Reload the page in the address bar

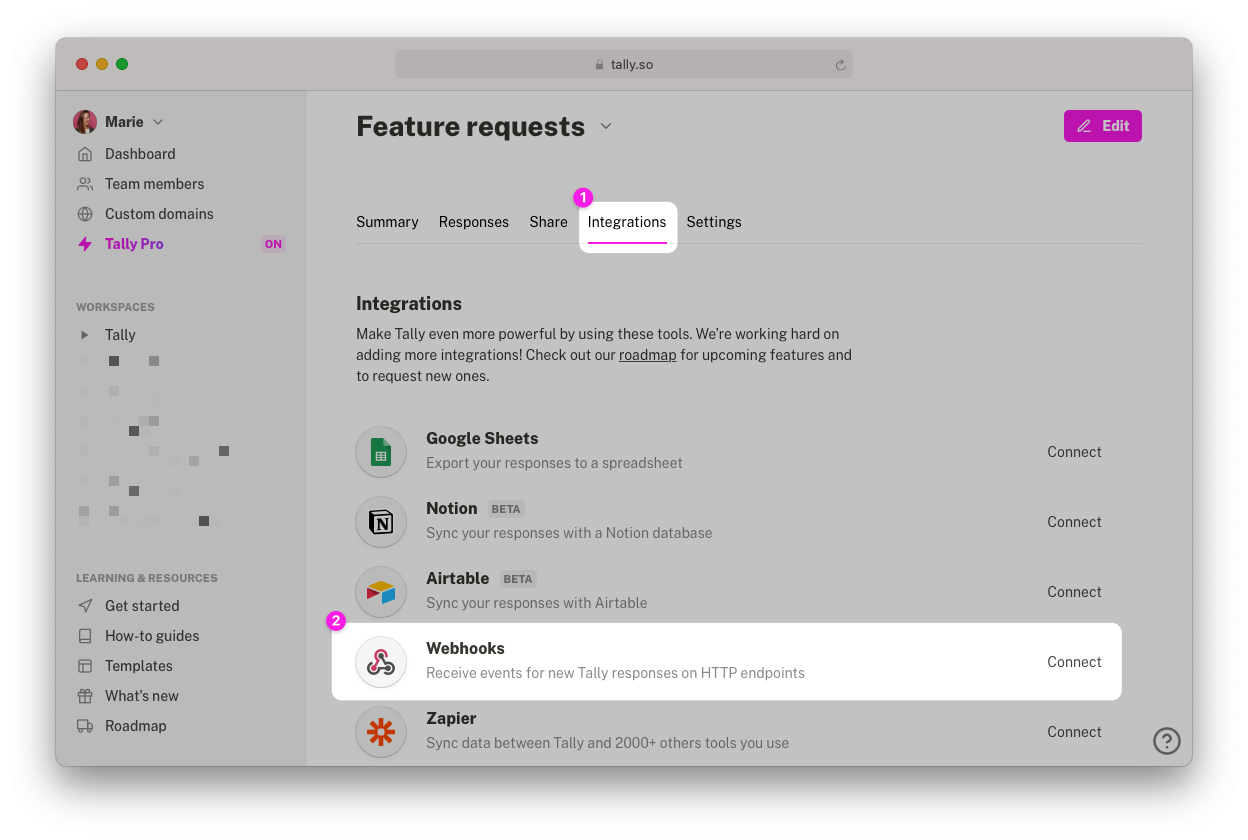(840, 65)
